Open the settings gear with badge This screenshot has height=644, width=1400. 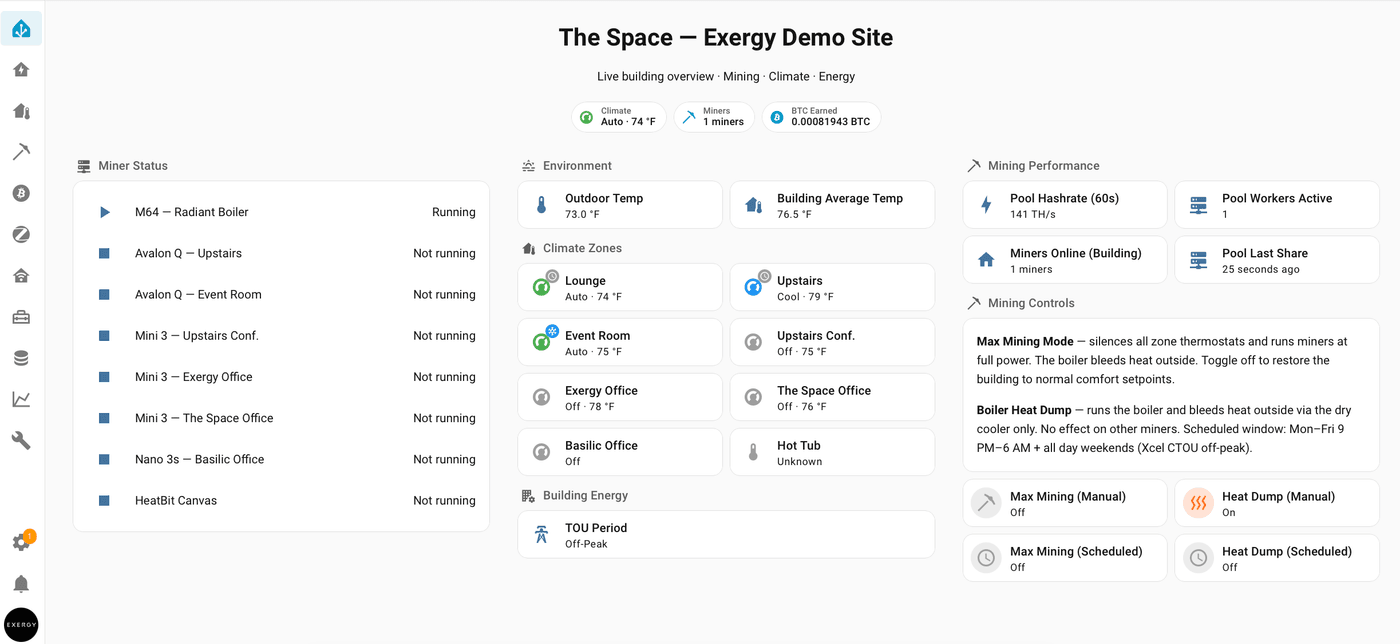pyautogui.click(x=21, y=542)
